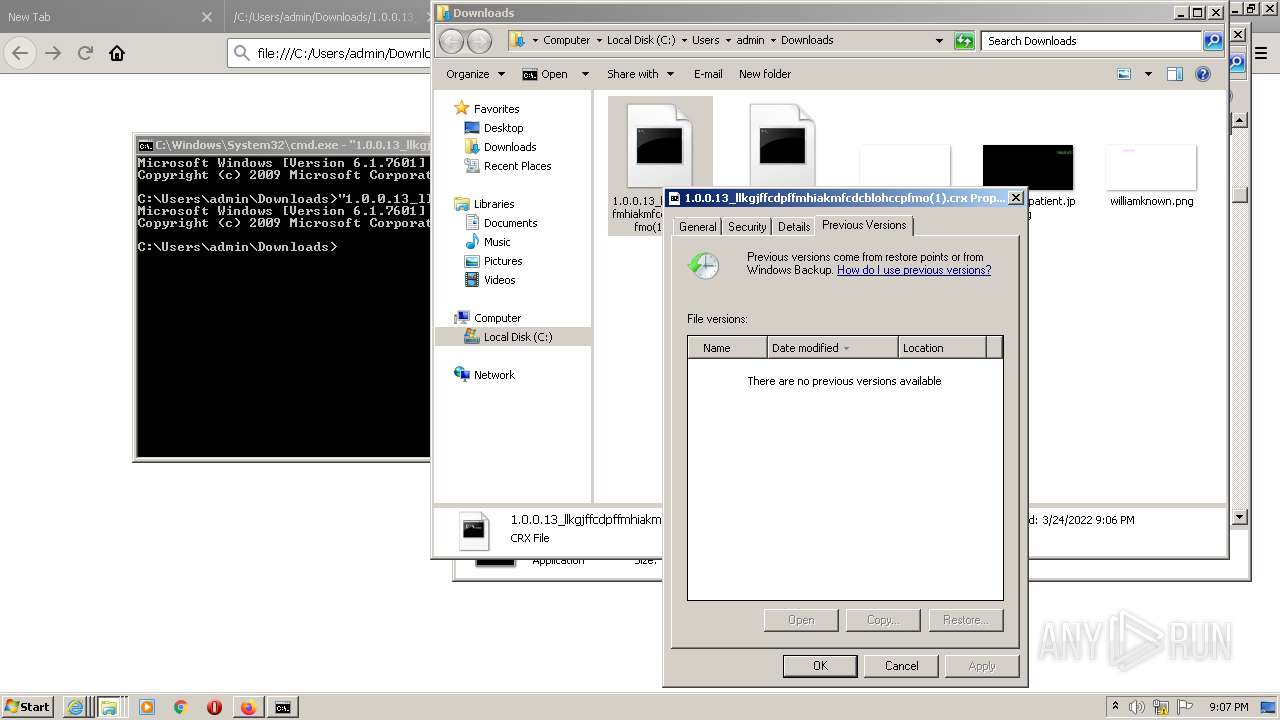Switch to the General tab

pyautogui.click(x=697, y=227)
